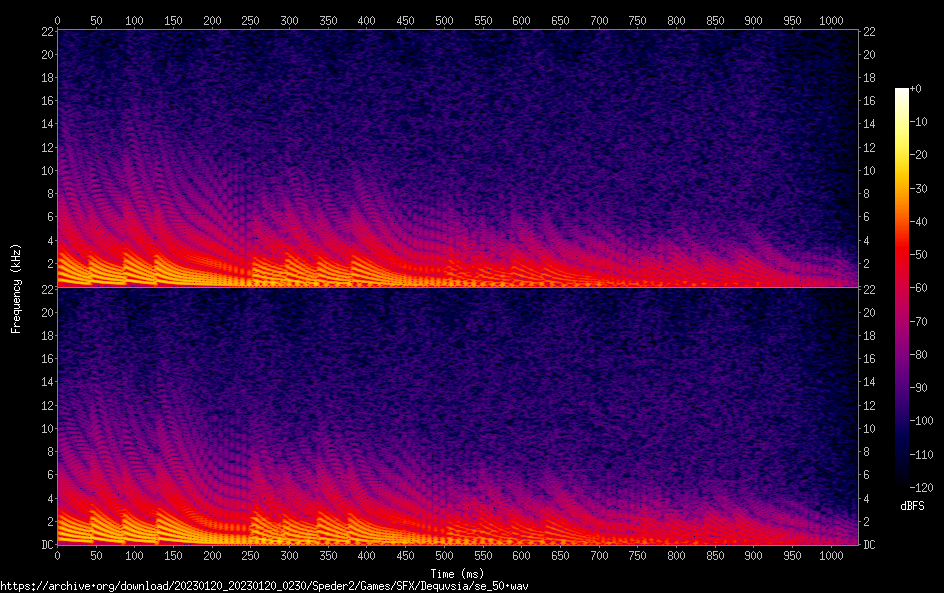Viewport: 944px width, 593px height.
Task: Click the 22 kHz label at the top-left corner
Action: coord(46,32)
